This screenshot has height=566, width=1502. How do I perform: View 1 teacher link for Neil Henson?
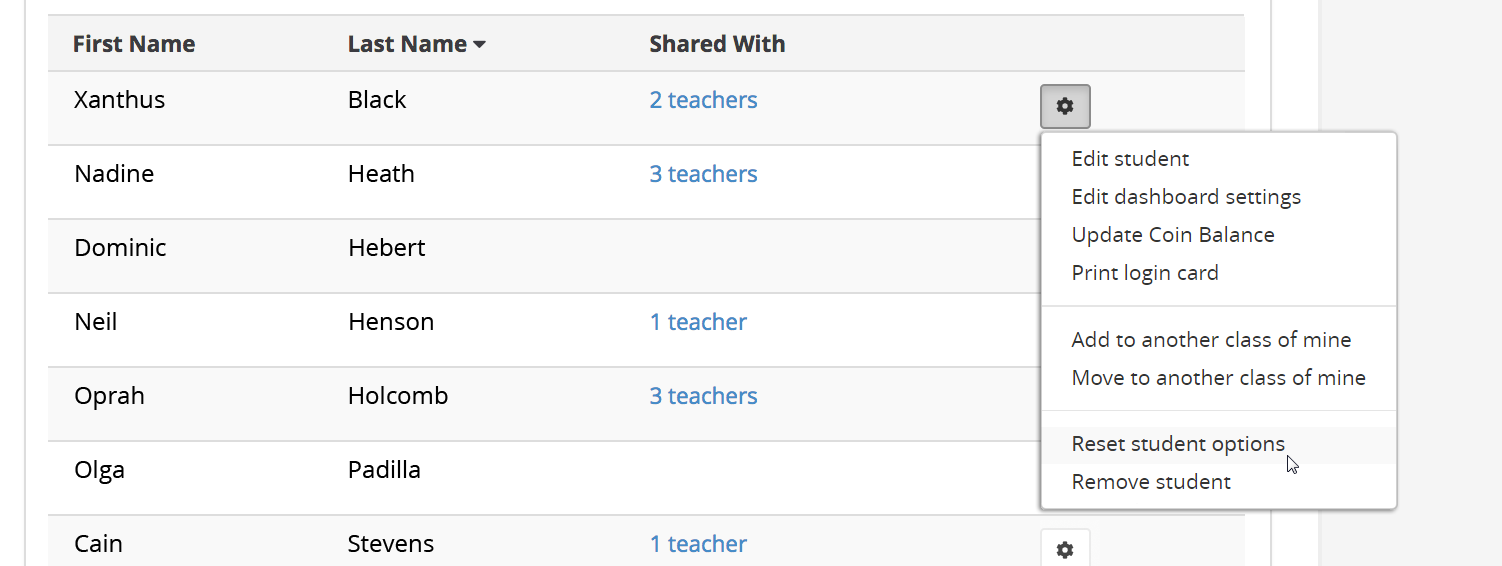(x=698, y=322)
